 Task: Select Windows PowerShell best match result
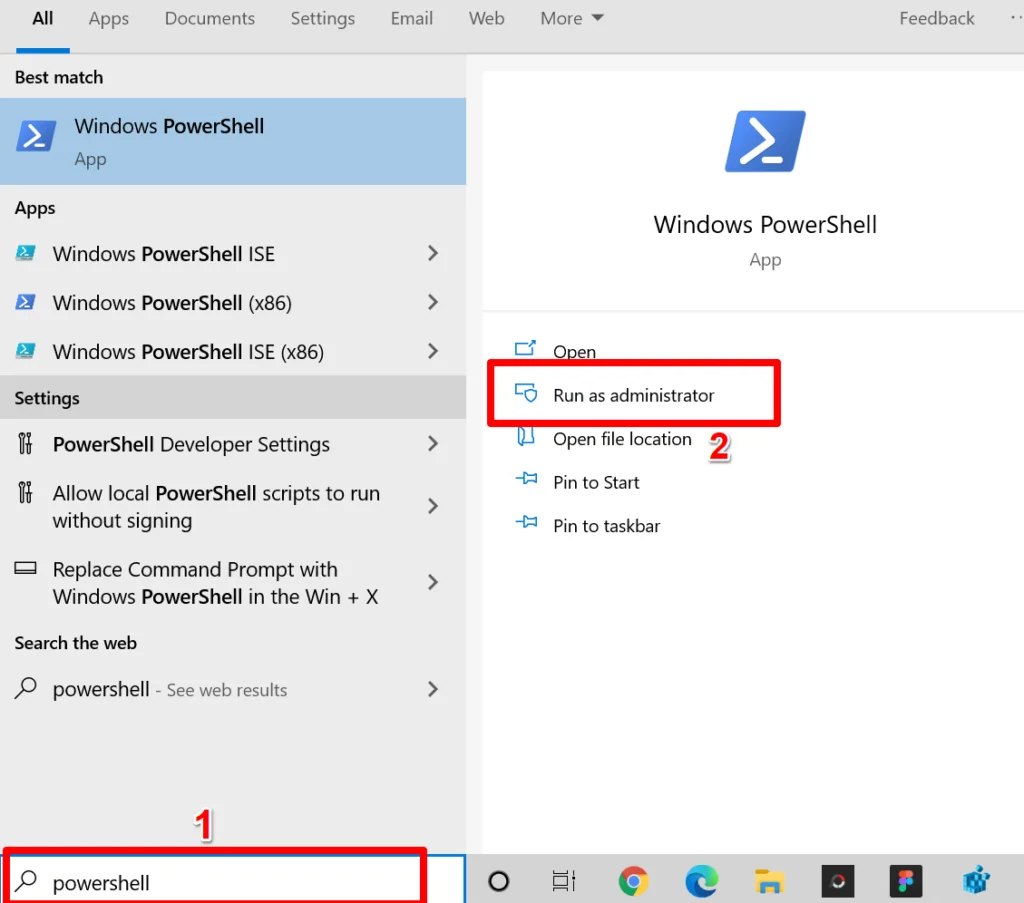(232, 141)
